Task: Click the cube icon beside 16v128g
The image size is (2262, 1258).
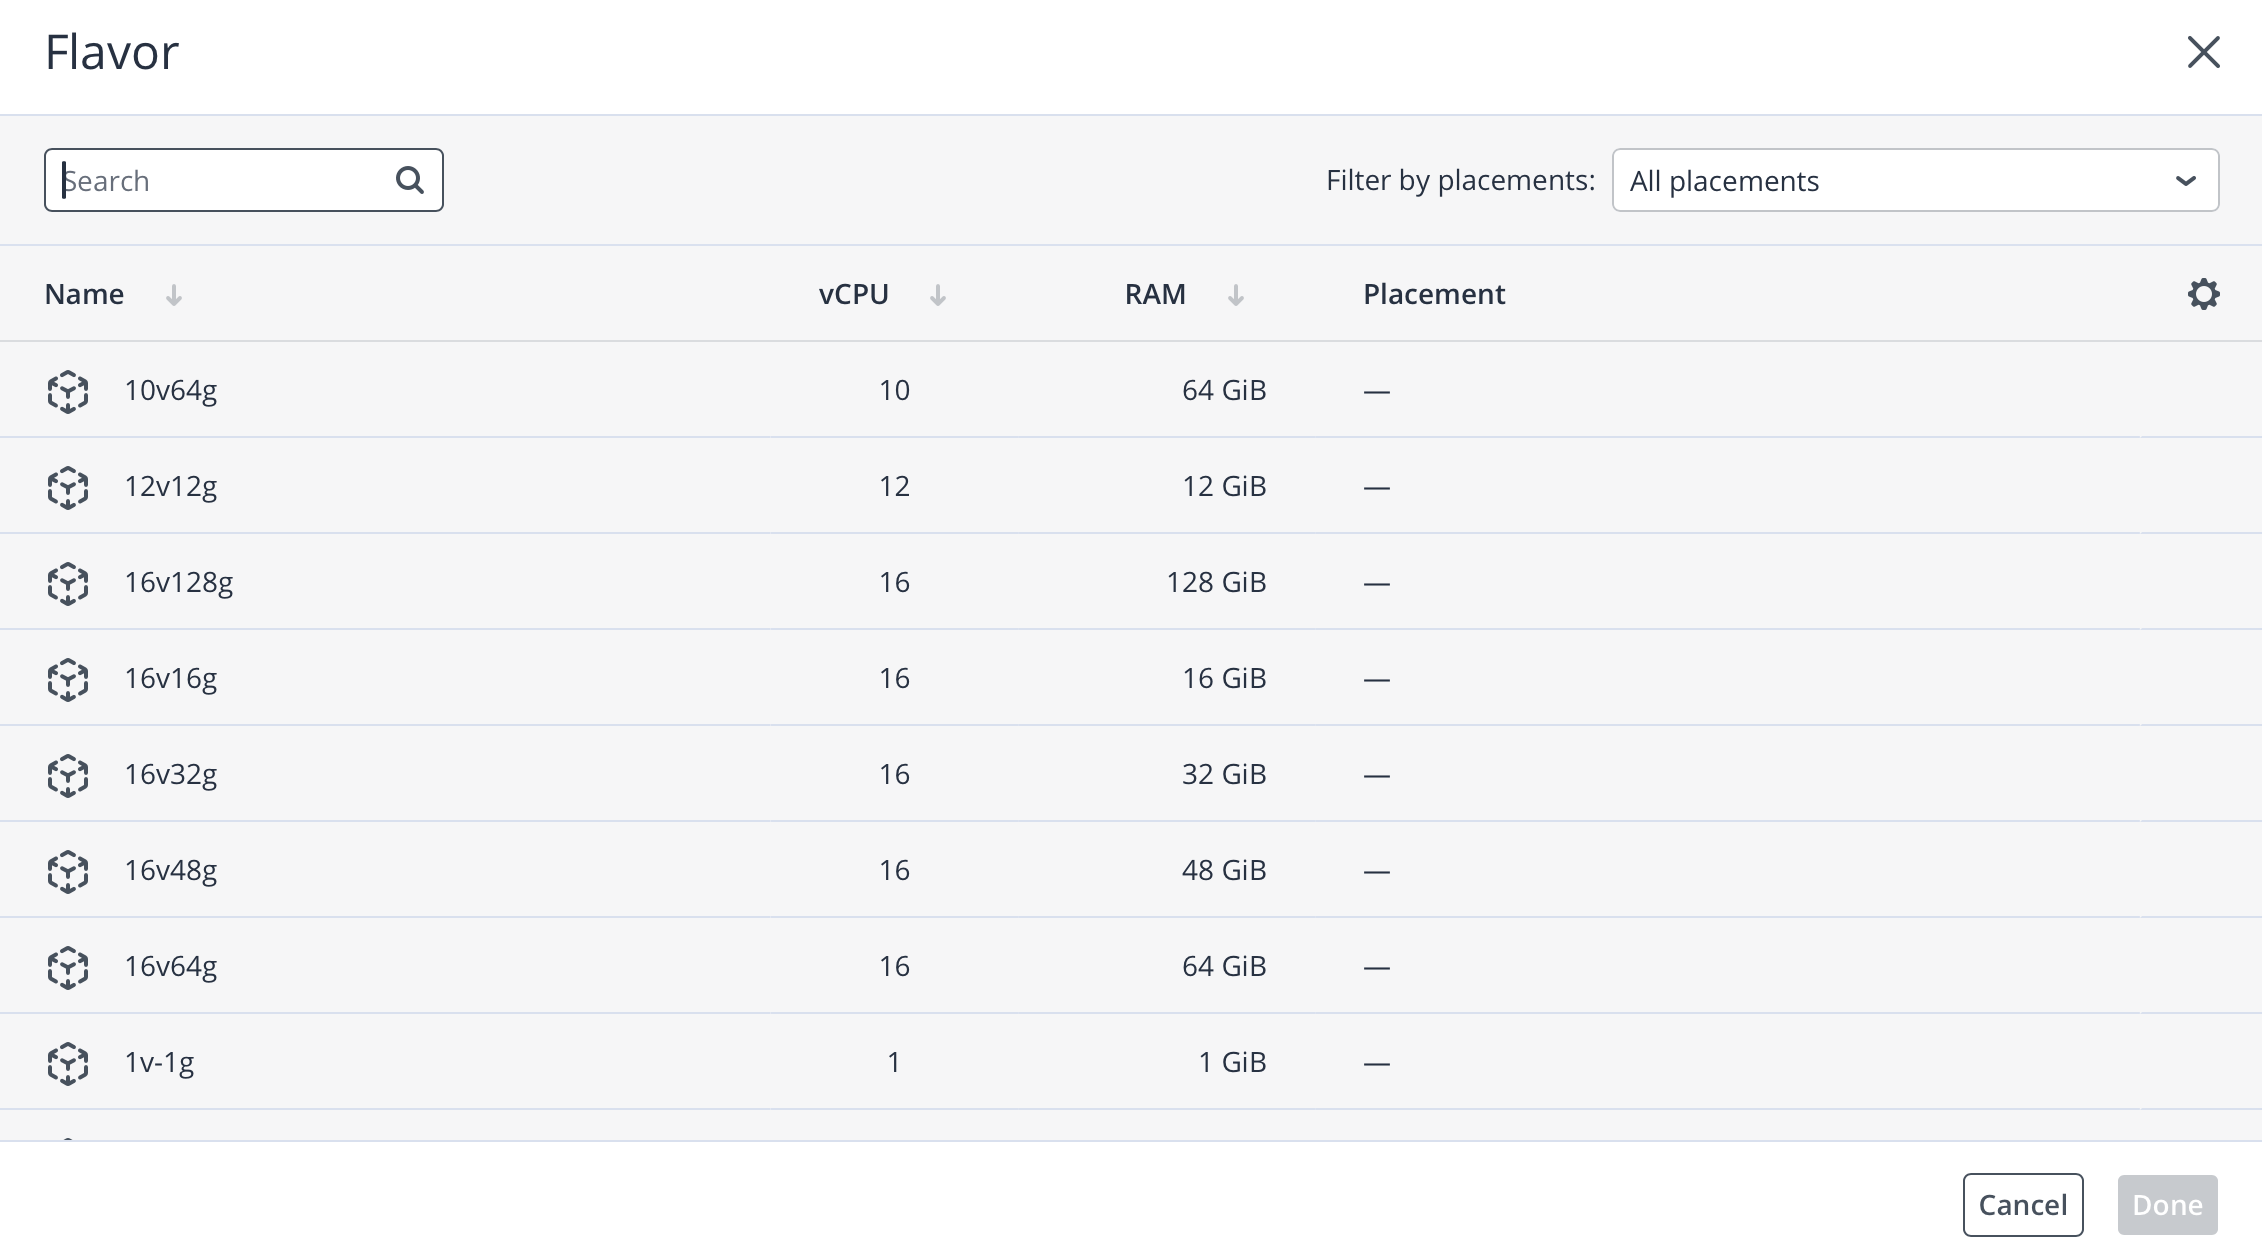Action: (x=68, y=583)
